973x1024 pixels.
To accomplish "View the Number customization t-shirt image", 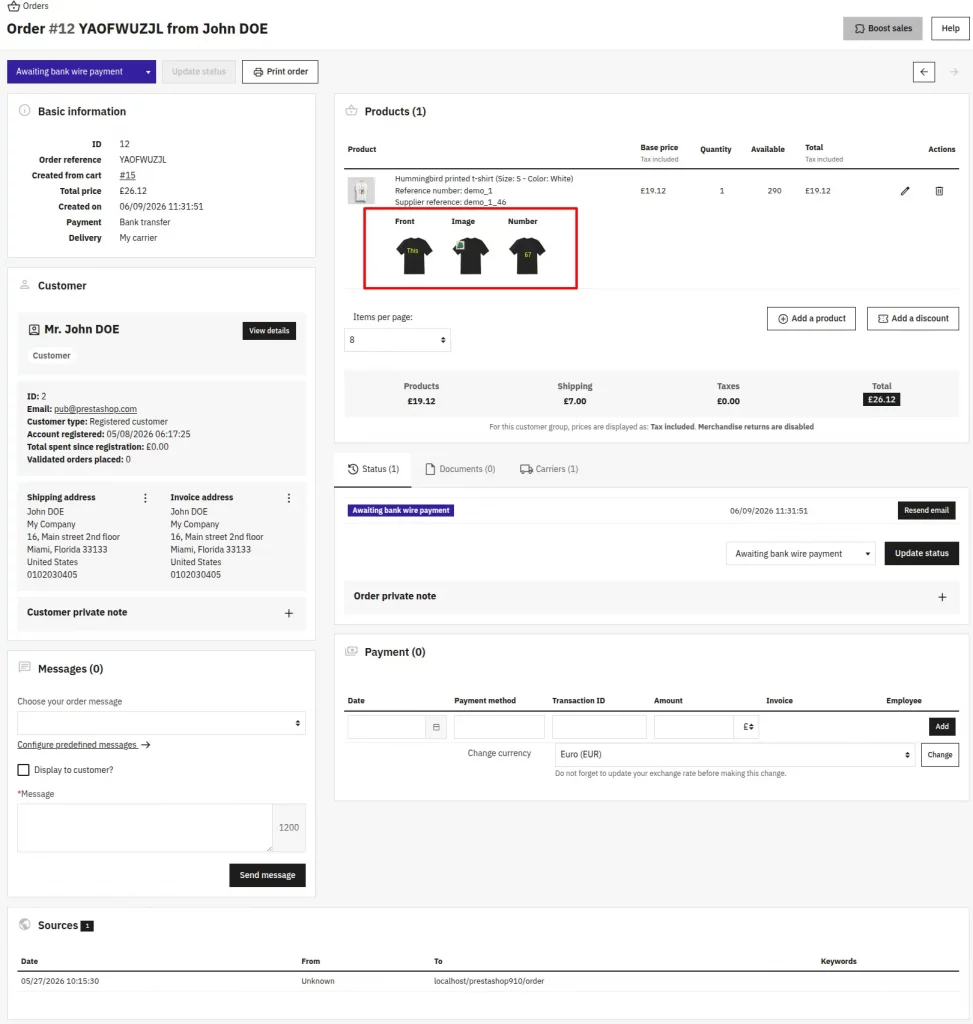I will 526,255.
